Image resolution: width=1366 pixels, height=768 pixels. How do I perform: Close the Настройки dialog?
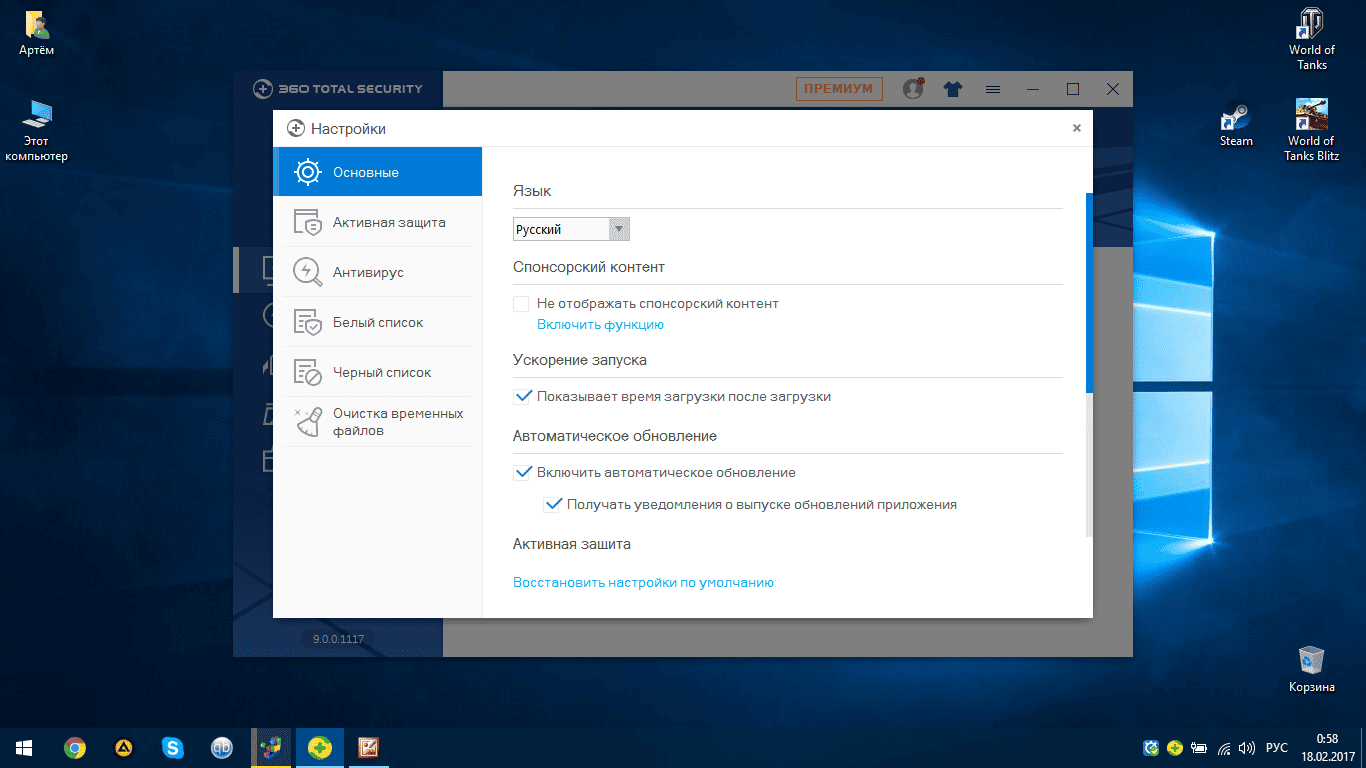tap(1077, 128)
